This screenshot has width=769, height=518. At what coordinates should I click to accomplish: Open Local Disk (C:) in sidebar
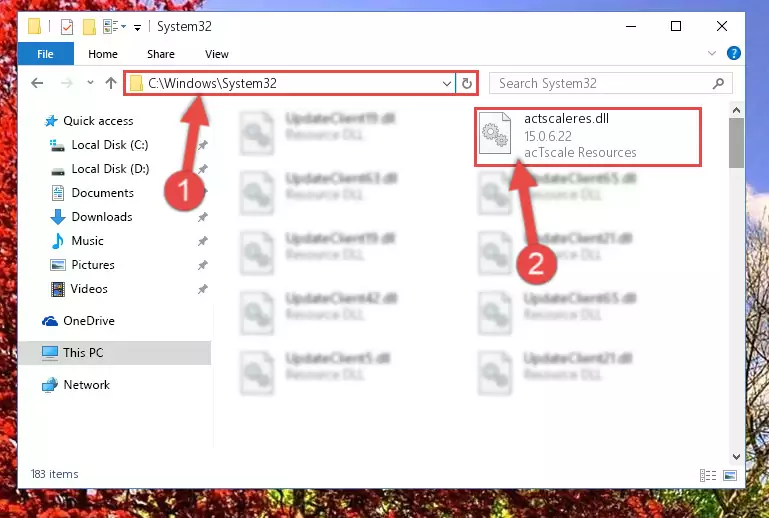[109, 145]
